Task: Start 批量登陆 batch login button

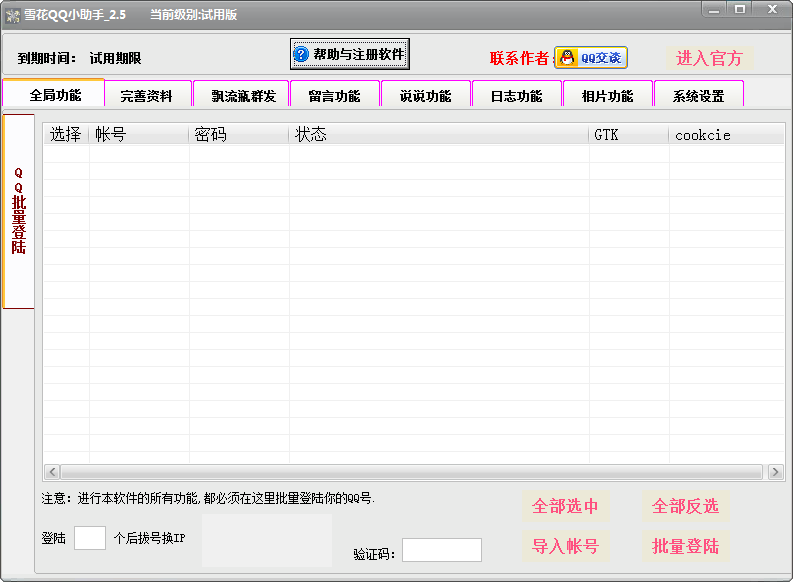Action: pos(686,546)
